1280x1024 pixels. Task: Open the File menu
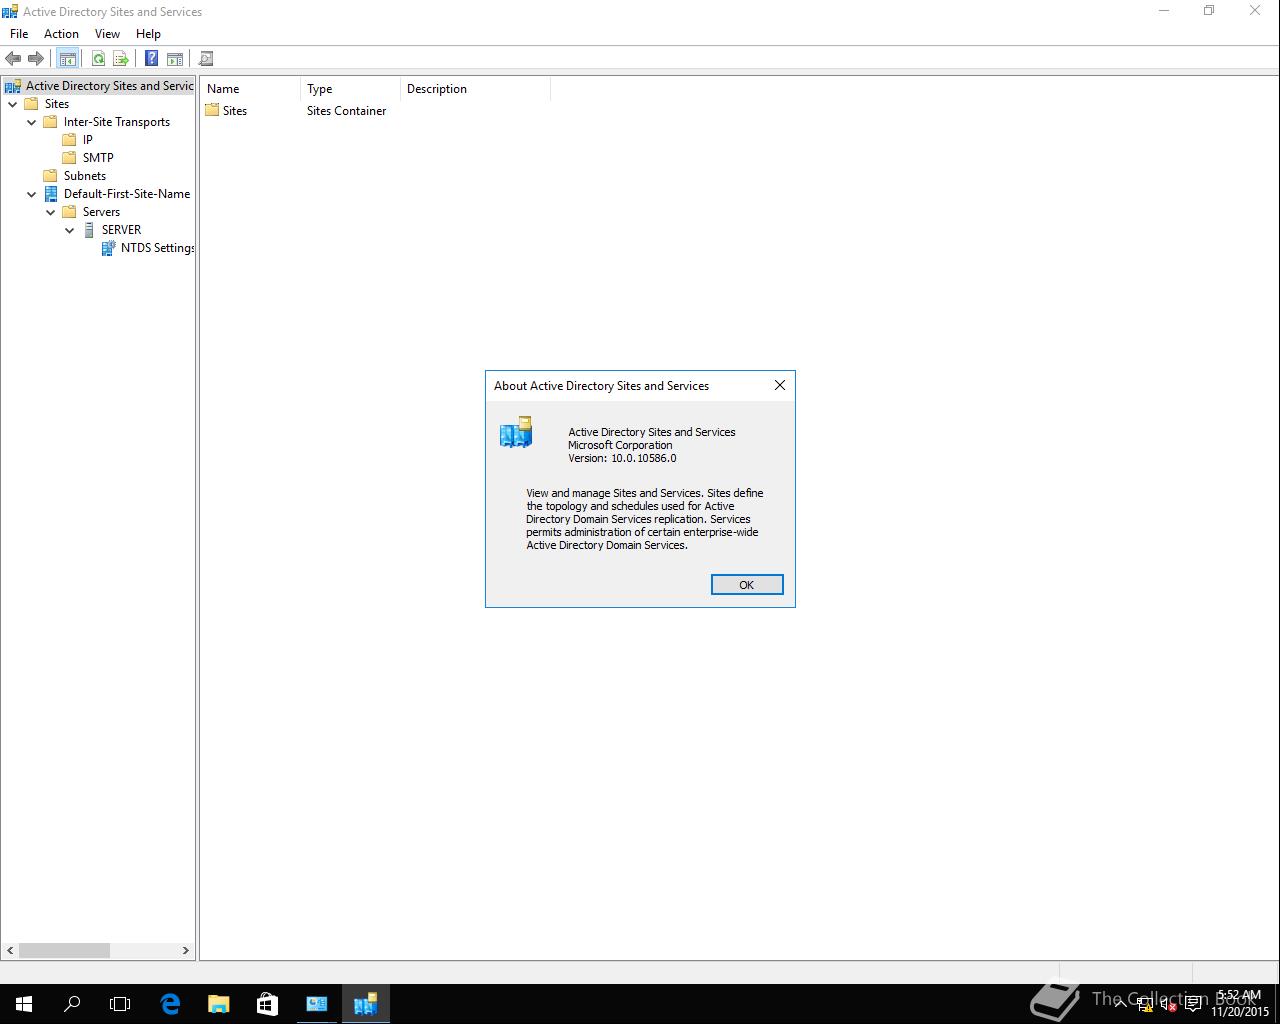tap(19, 34)
